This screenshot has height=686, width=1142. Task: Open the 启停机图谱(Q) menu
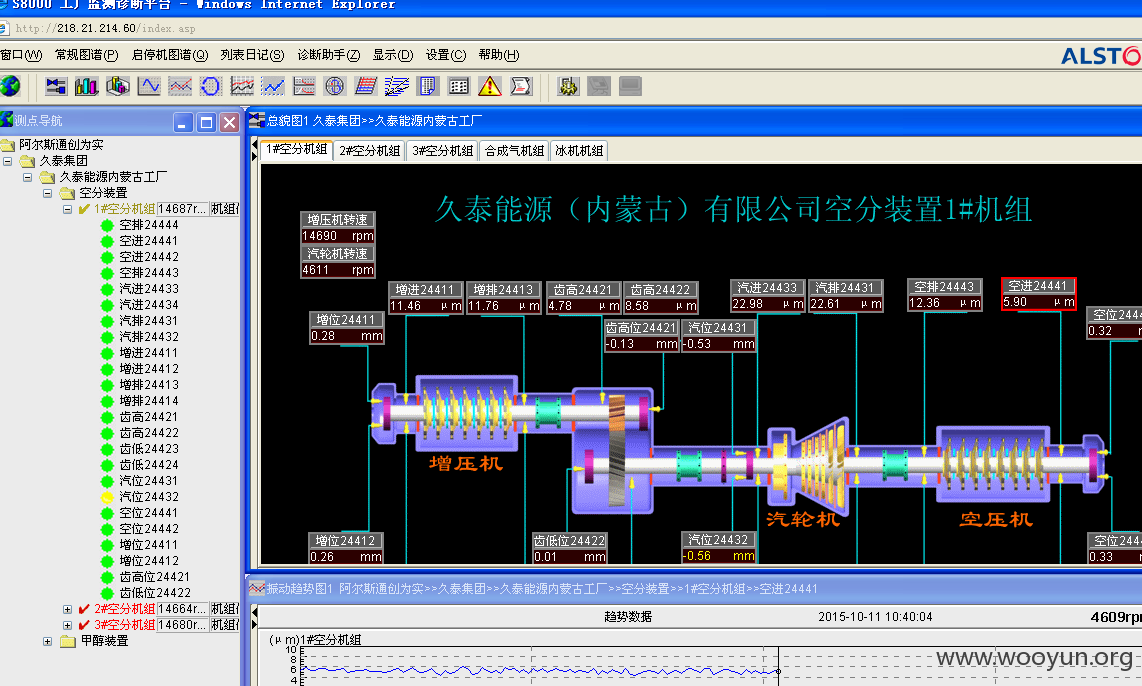point(170,55)
